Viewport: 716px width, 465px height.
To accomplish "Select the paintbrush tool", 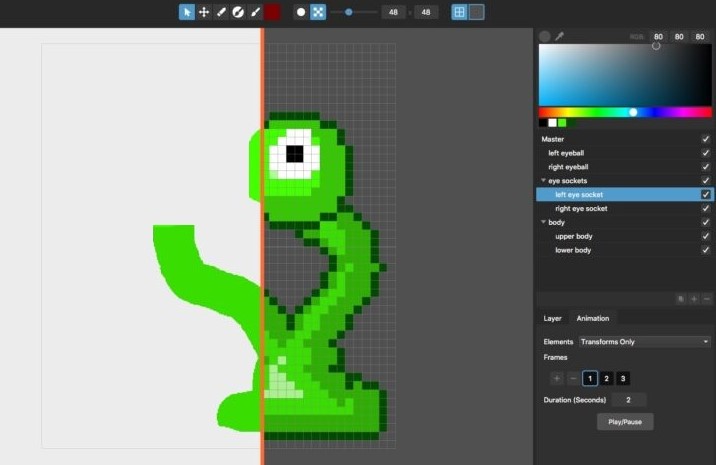I will [x=255, y=12].
